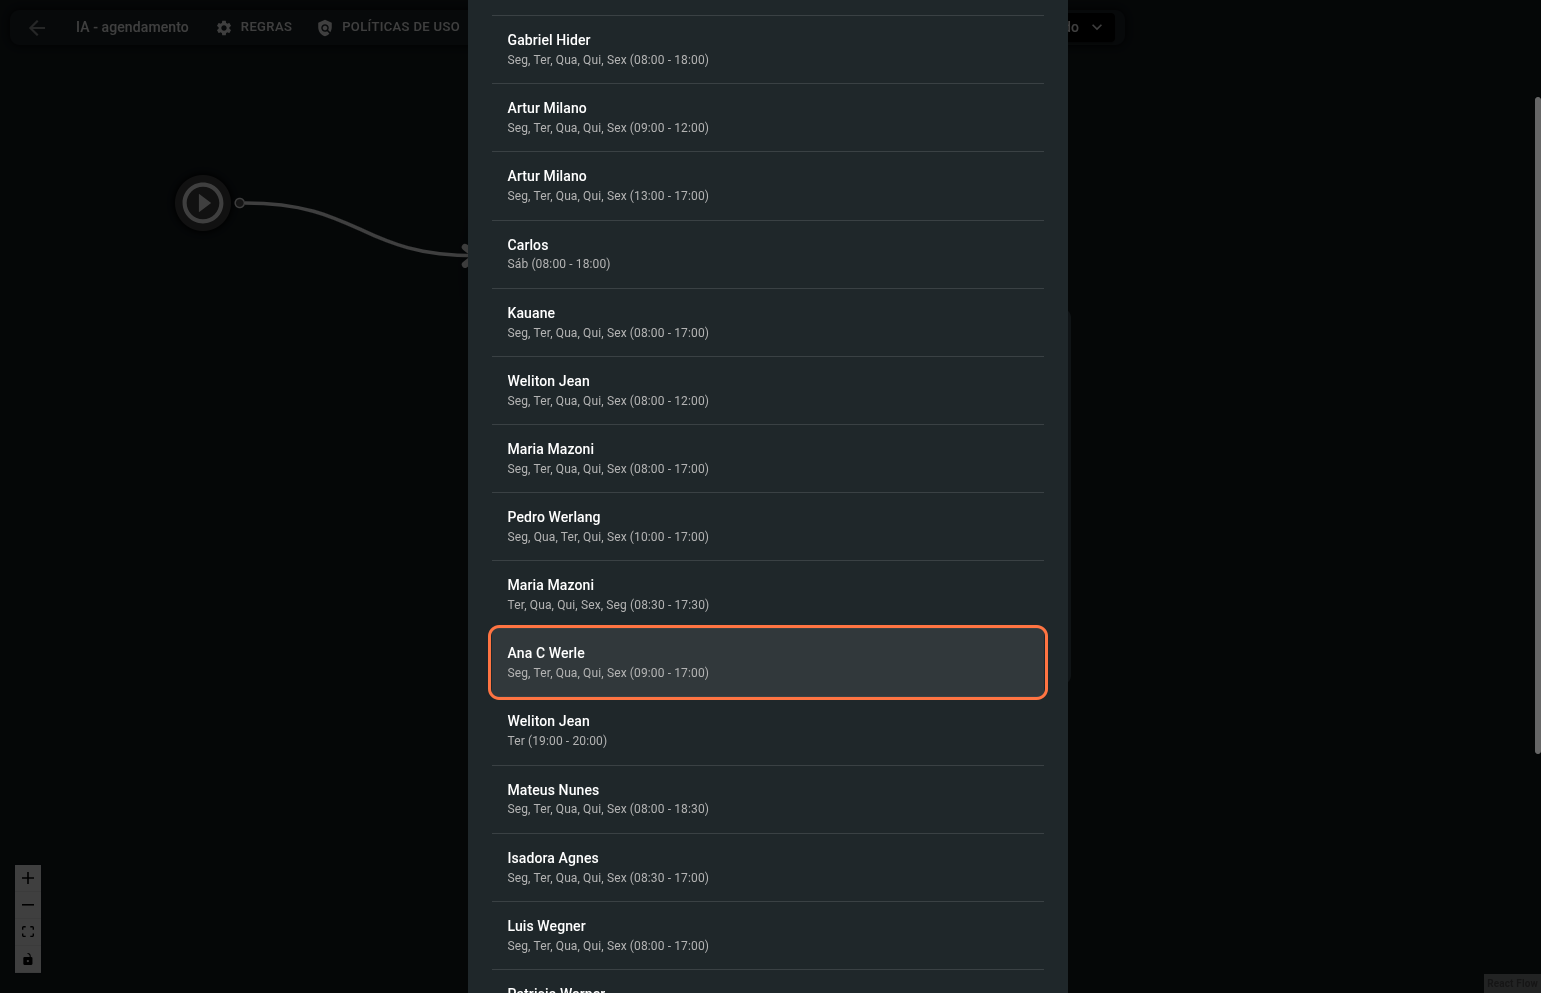1541x993 pixels.
Task: Click the flow start play node
Action: [x=203, y=203]
